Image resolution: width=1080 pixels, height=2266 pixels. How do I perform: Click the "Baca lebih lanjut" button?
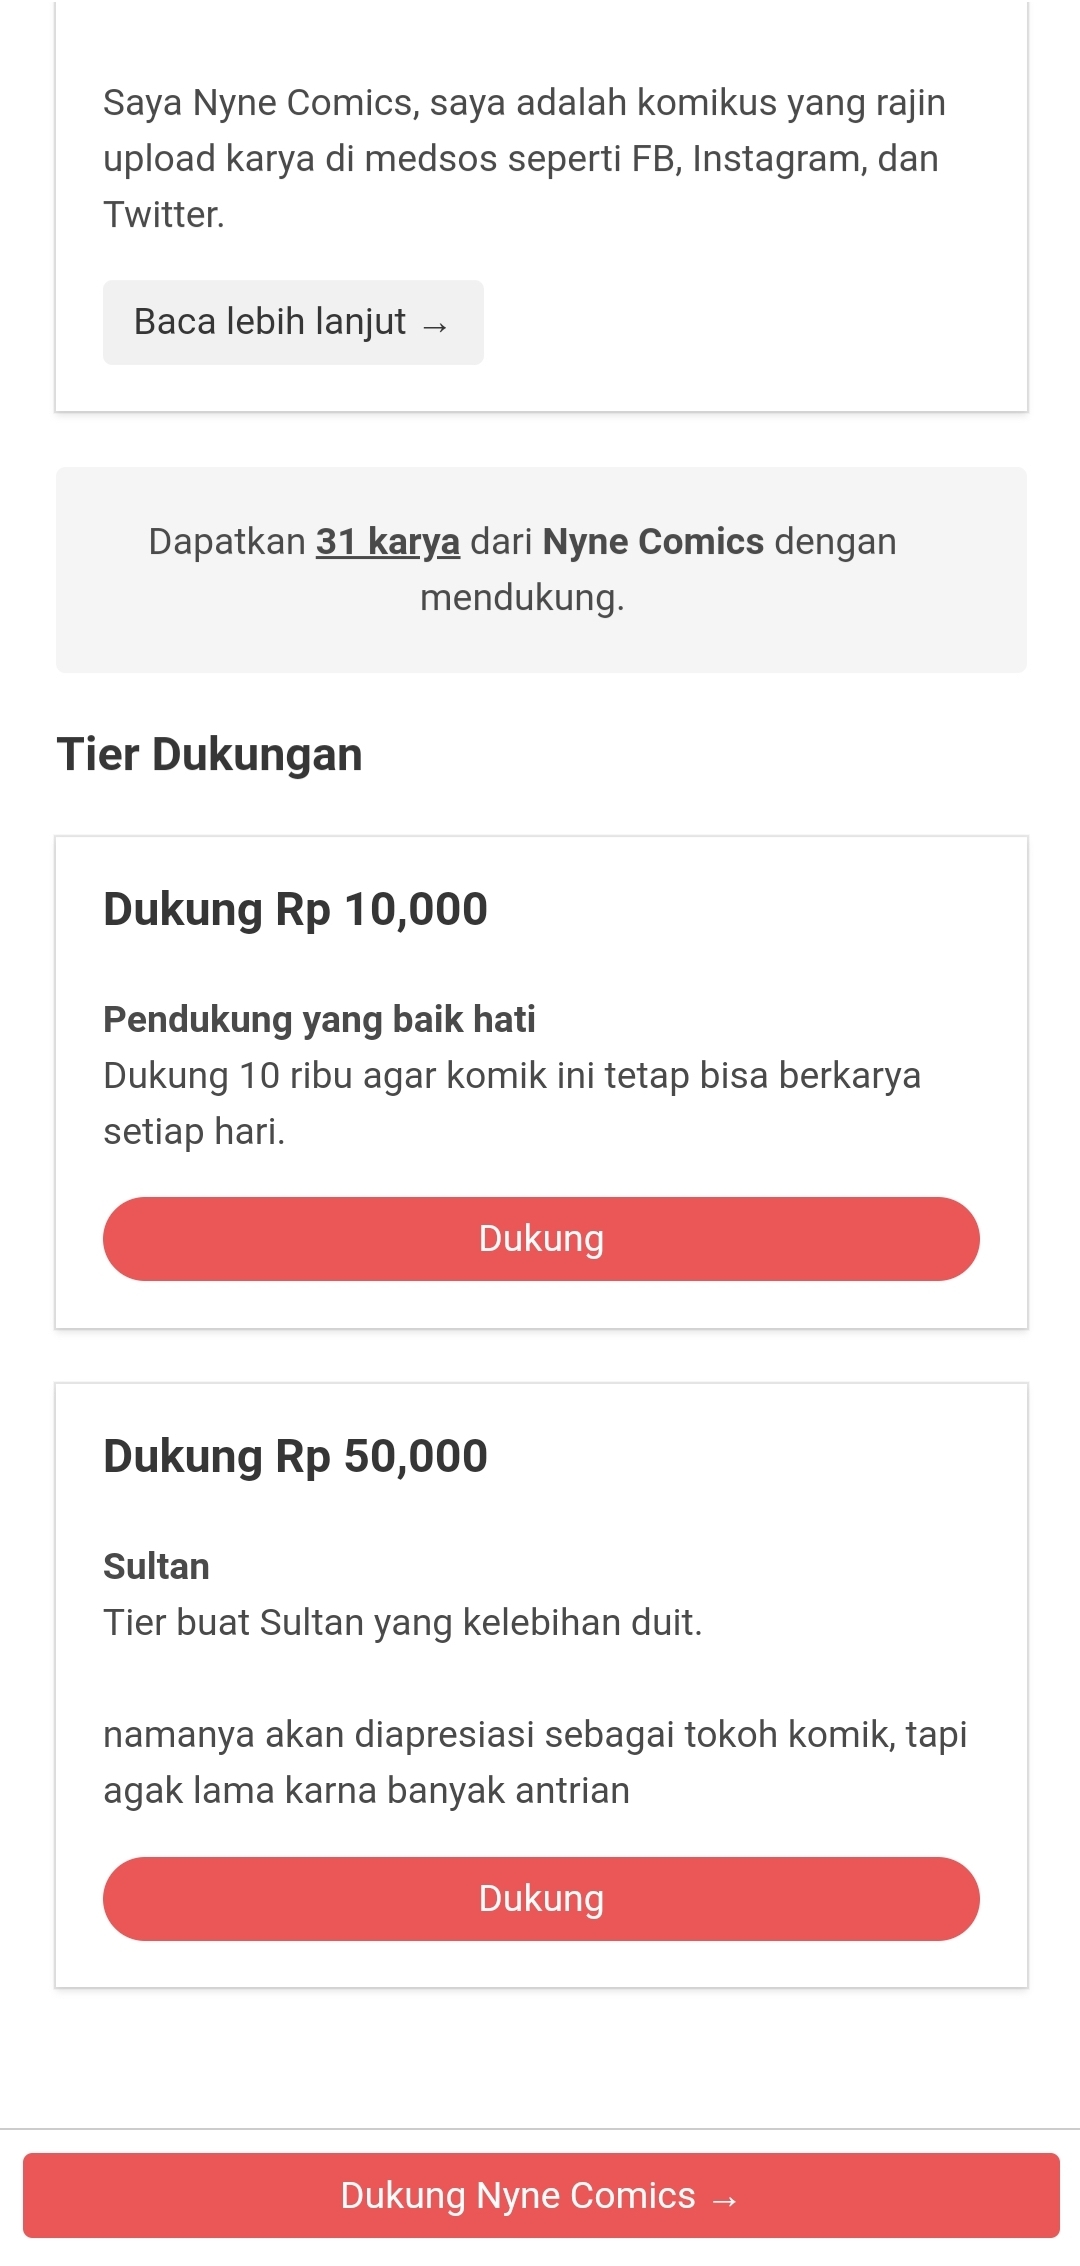(x=292, y=322)
